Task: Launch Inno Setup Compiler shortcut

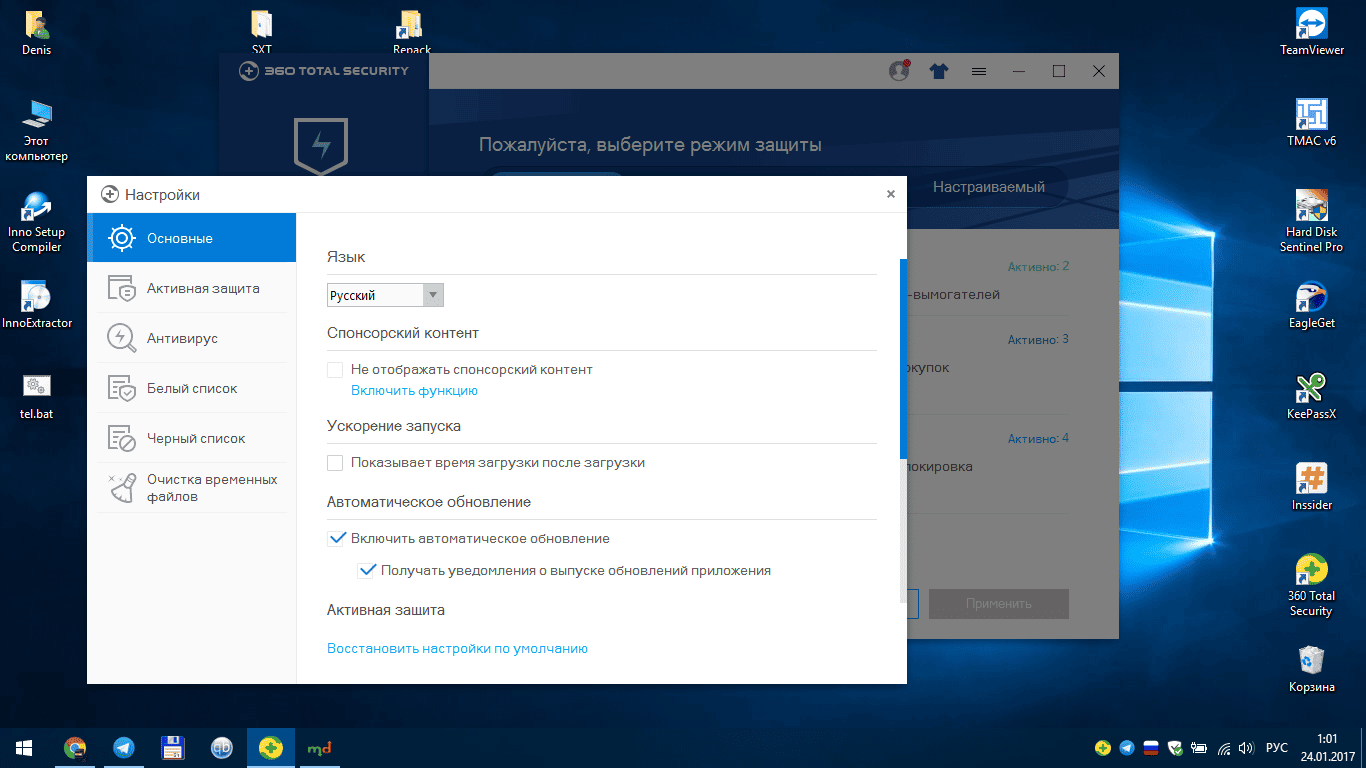Action: click(x=36, y=222)
